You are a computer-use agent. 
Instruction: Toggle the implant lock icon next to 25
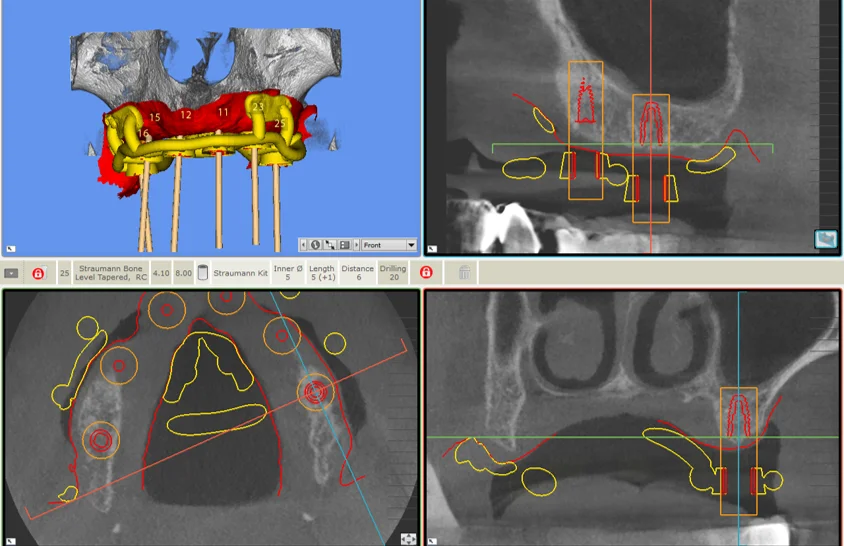tap(38, 273)
